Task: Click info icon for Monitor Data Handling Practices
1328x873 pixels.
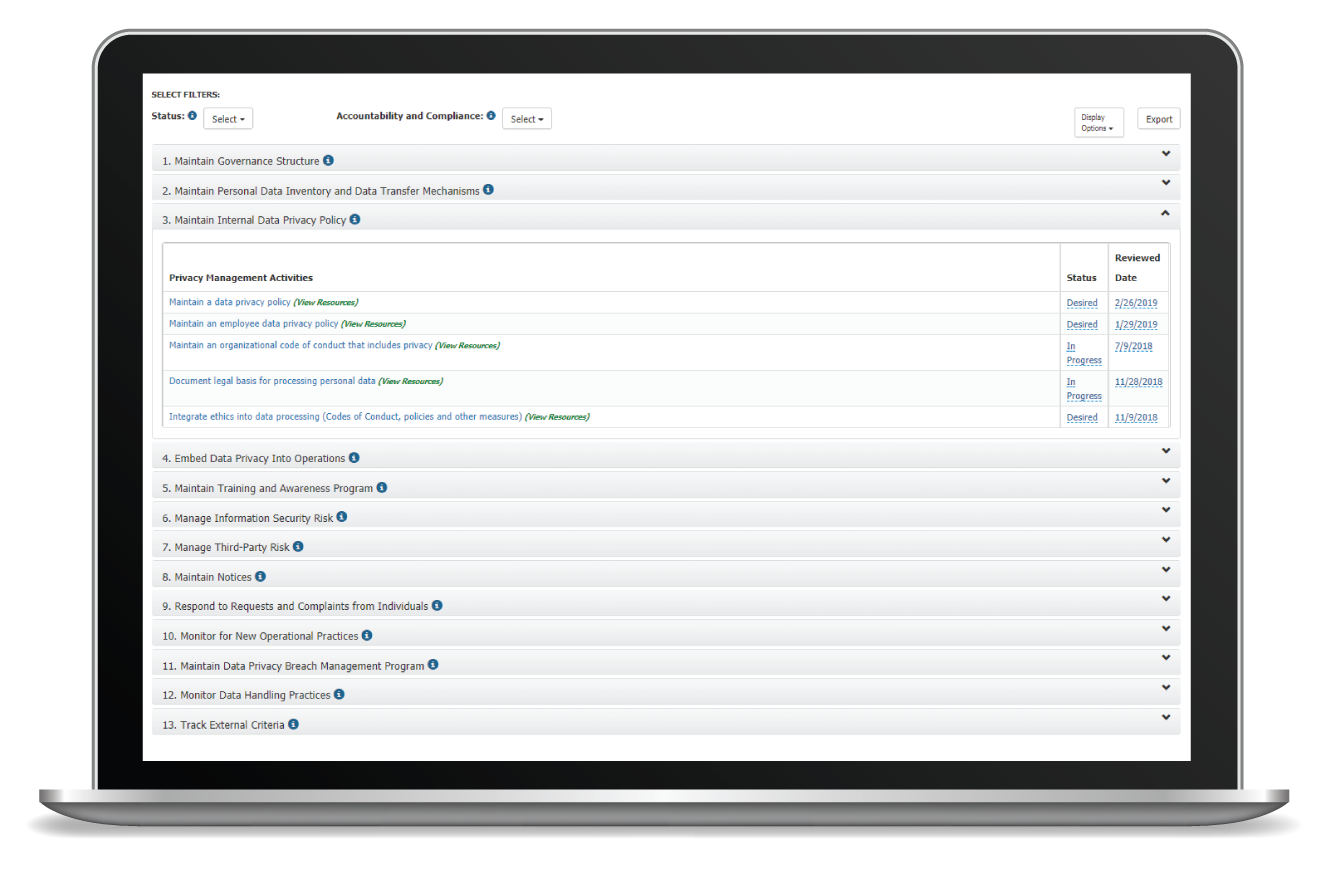Action: pos(339,694)
